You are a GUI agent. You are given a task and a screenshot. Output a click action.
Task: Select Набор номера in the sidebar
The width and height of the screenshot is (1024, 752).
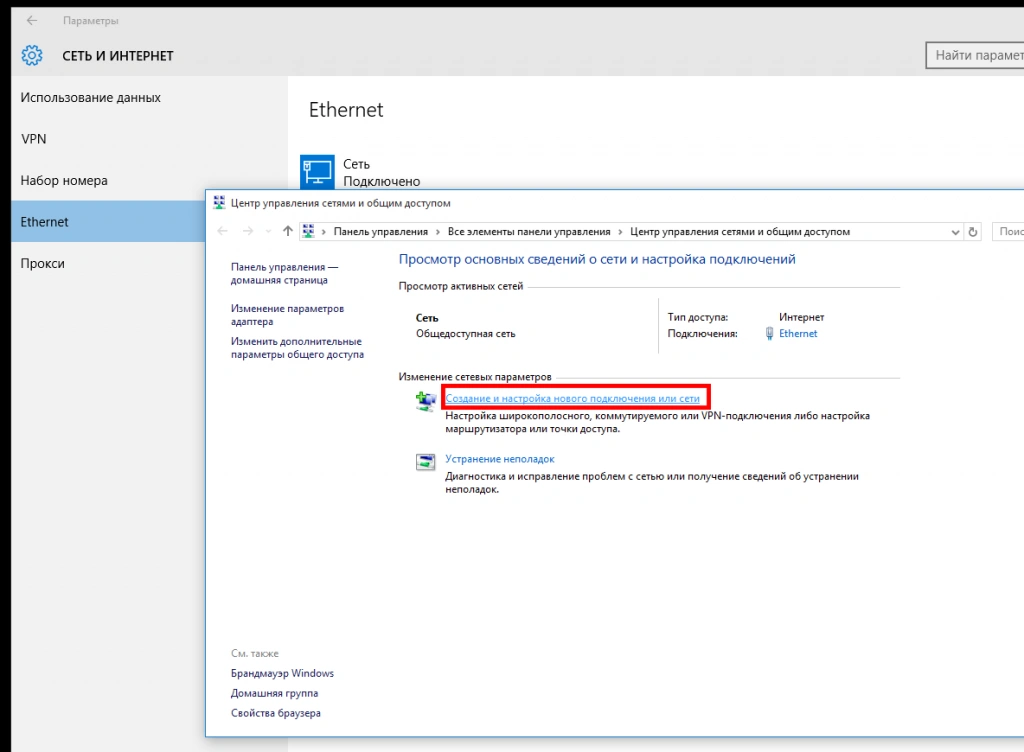[64, 181]
